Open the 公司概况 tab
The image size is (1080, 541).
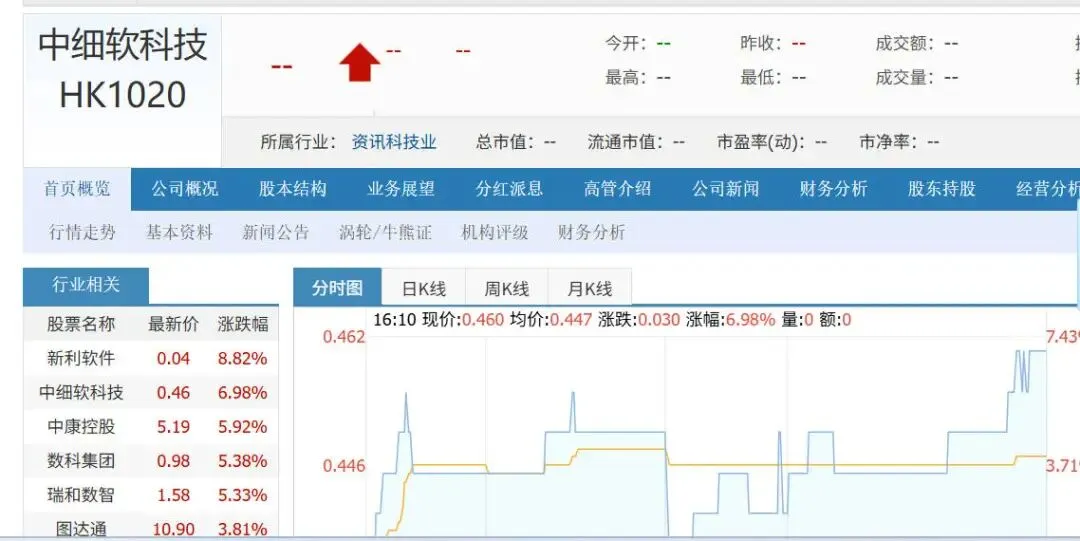coord(185,189)
